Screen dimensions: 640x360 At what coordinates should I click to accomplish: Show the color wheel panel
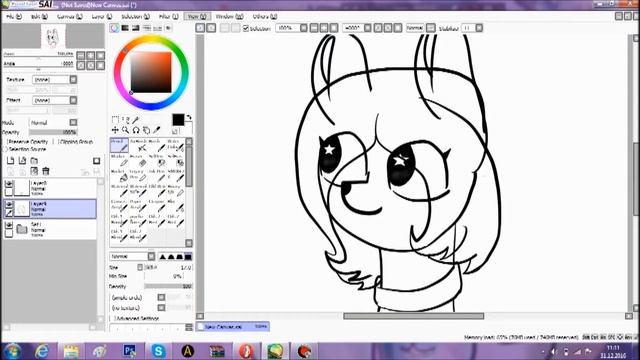[x=114, y=28]
